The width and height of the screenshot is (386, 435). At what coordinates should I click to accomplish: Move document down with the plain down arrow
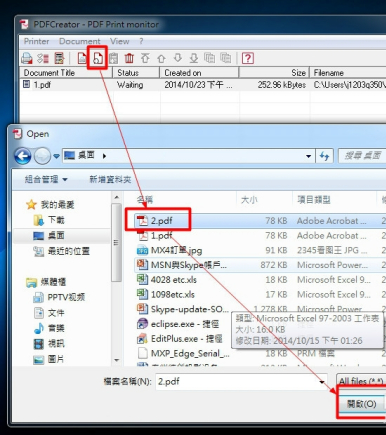pyautogui.click(x=178, y=58)
